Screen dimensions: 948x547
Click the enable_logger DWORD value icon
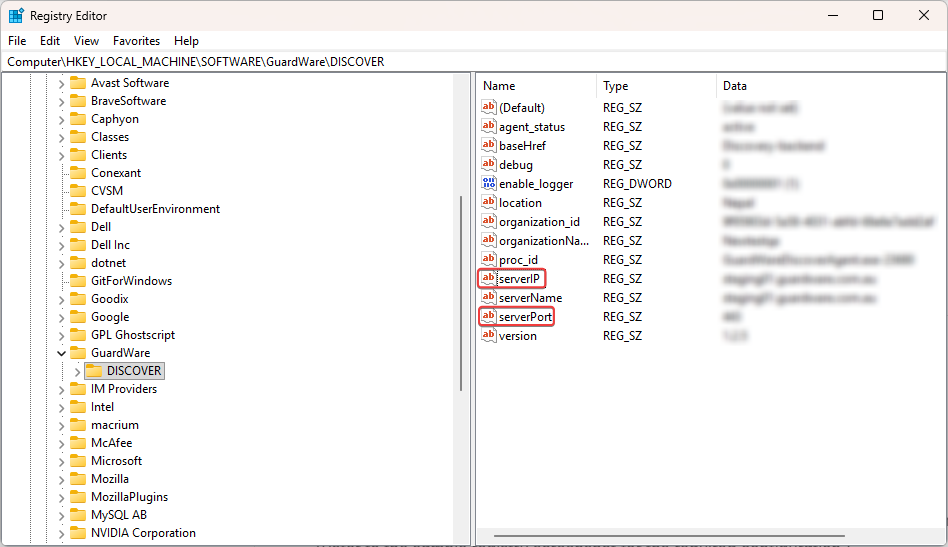coord(489,184)
